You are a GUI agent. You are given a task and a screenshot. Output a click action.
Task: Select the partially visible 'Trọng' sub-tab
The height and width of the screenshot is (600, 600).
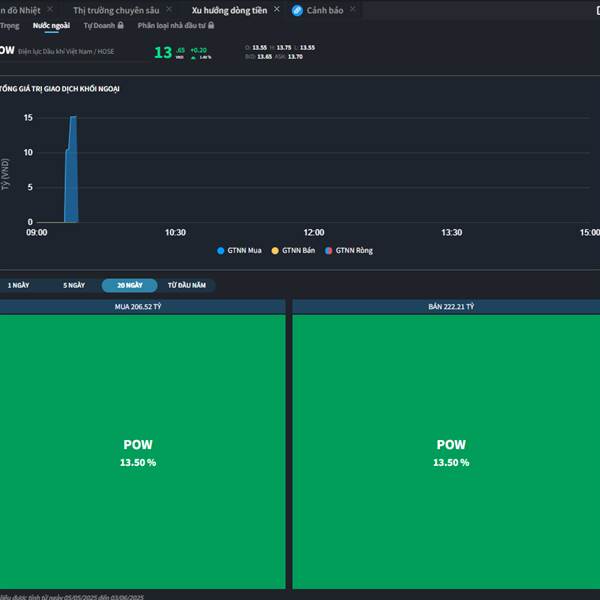coord(10,26)
